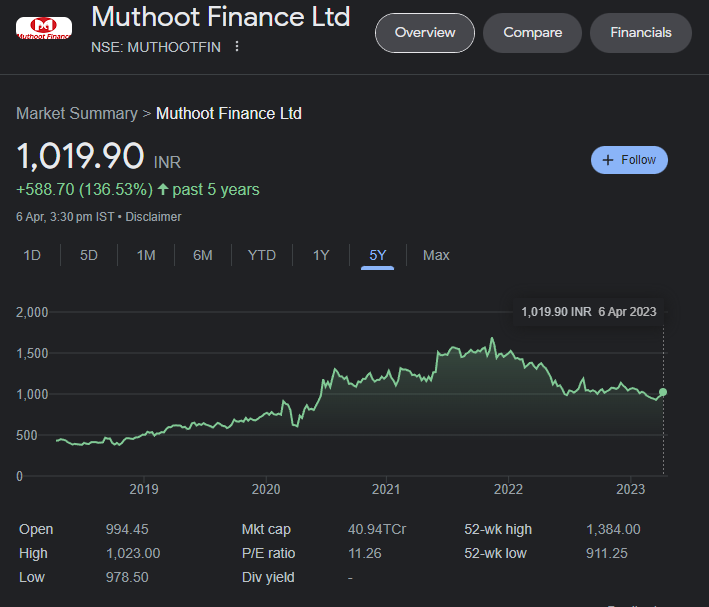Click the +588.70 (136.53%) change text
The height and width of the screenshot is (607, 709).
pos(85,190)
